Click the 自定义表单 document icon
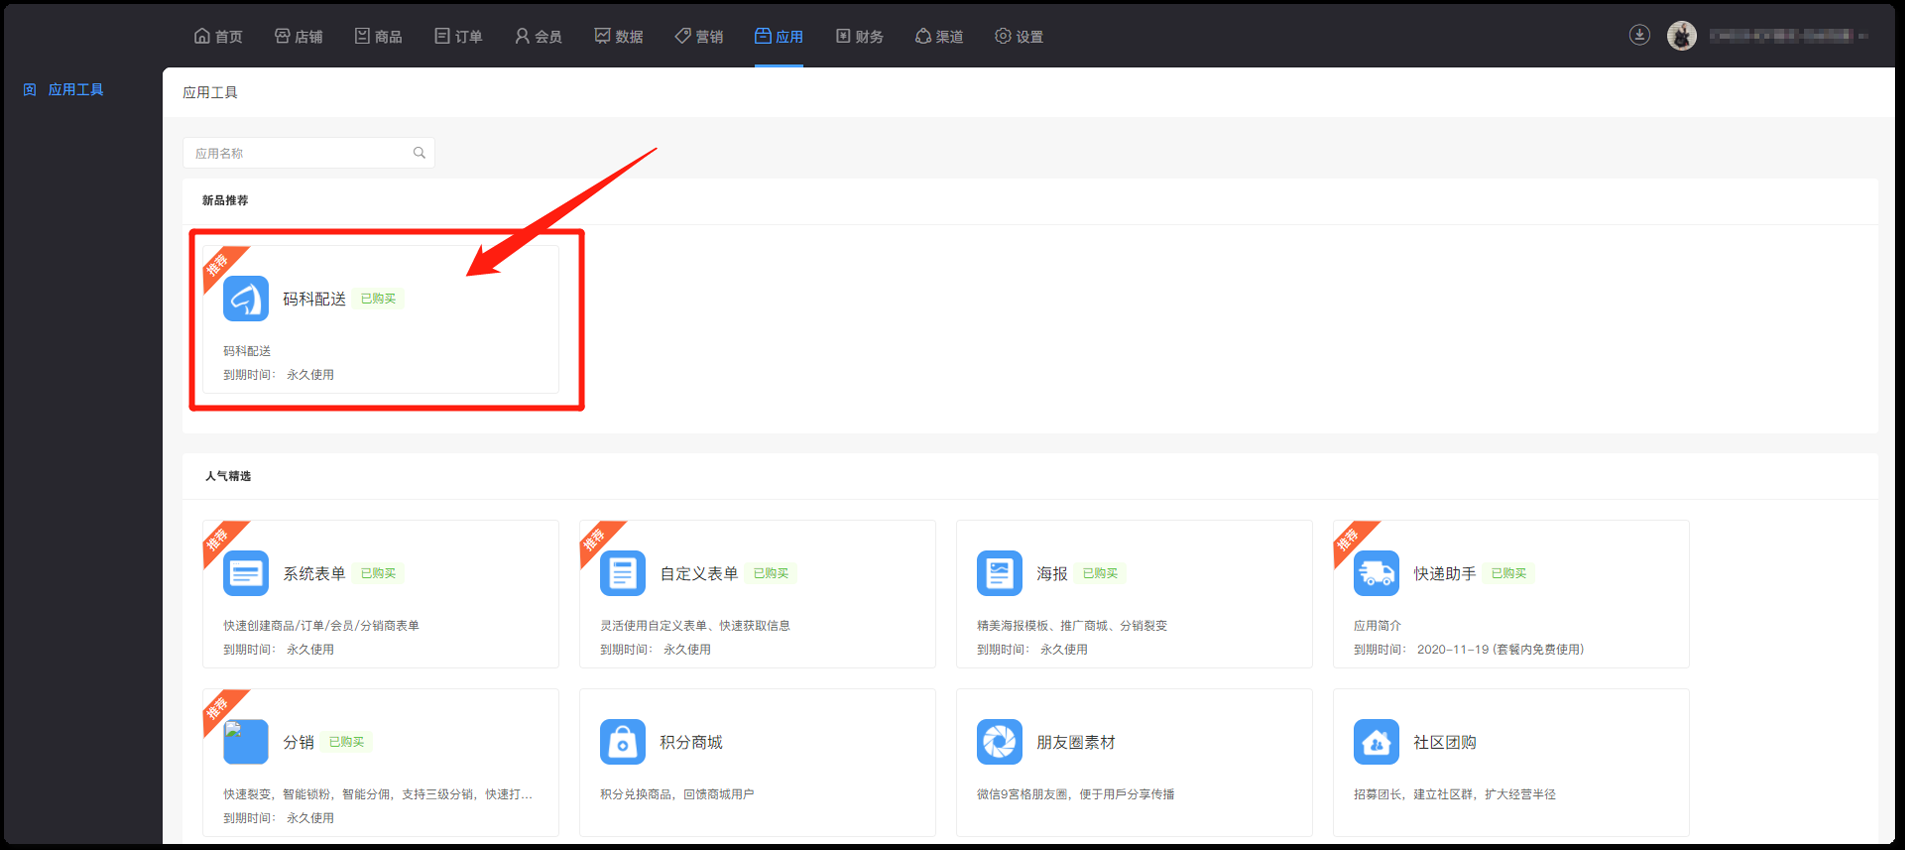This screenshot has width=1905, height=850. 622,574
